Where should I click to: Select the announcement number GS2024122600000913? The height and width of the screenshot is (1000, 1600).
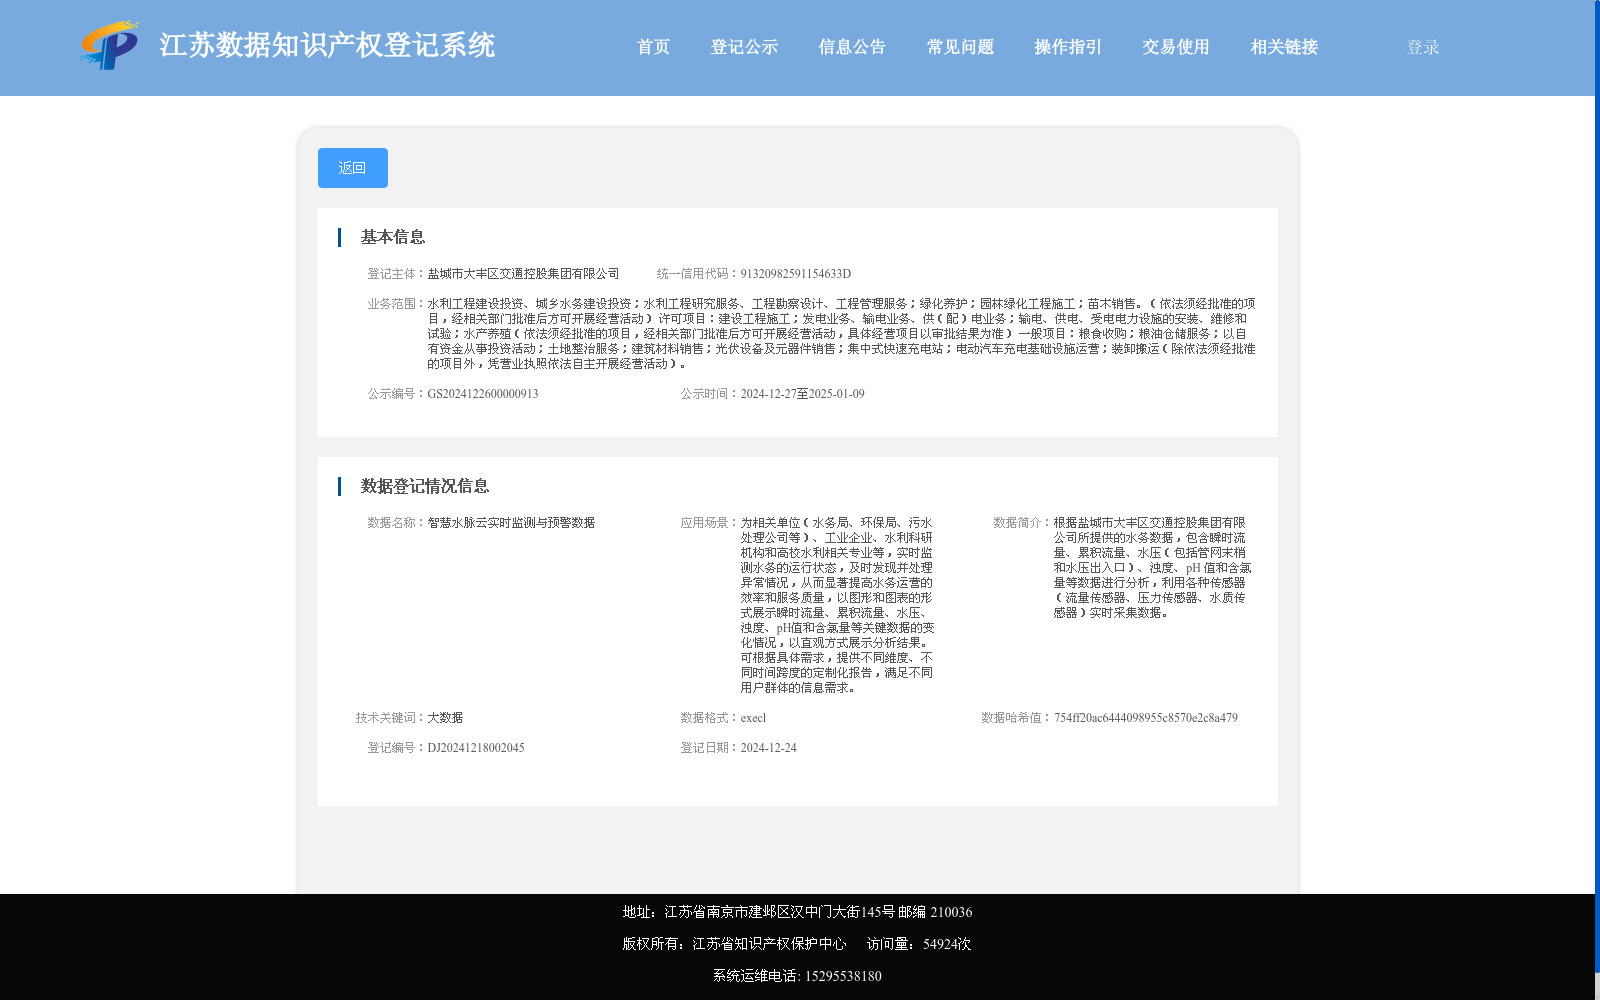tap(483, 394)
